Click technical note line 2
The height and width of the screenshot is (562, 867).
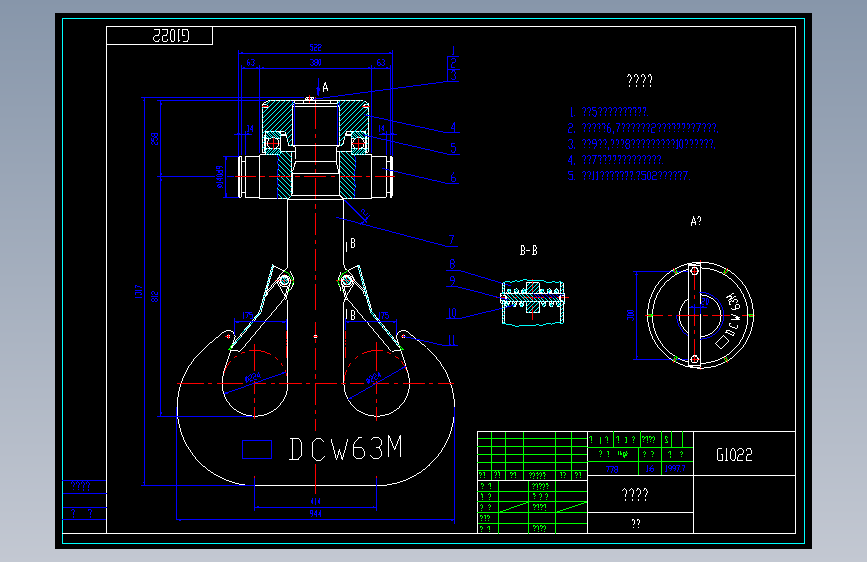[643, 128]
